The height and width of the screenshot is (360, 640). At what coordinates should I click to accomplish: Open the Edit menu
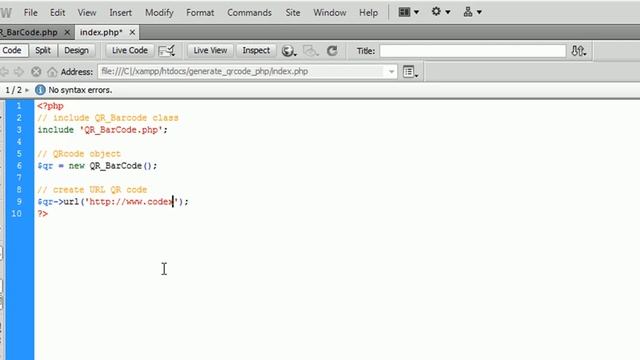point(58,13)
